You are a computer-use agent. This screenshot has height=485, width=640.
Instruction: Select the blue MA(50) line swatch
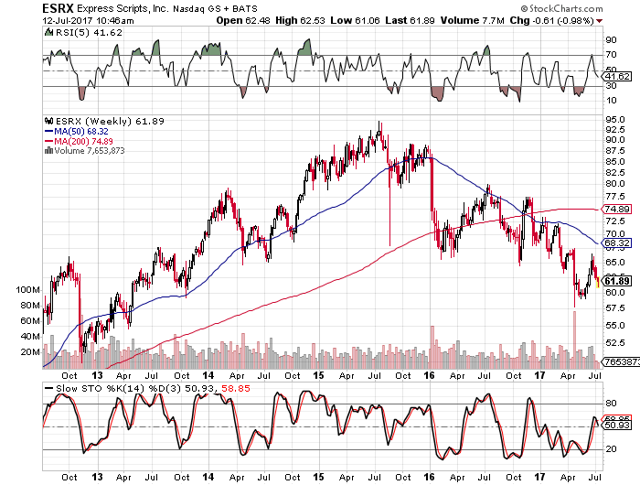click(49, 131)
